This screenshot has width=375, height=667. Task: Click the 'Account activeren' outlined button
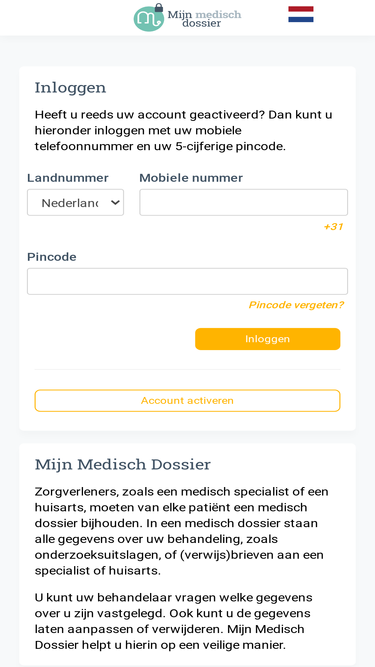[188, 401]
